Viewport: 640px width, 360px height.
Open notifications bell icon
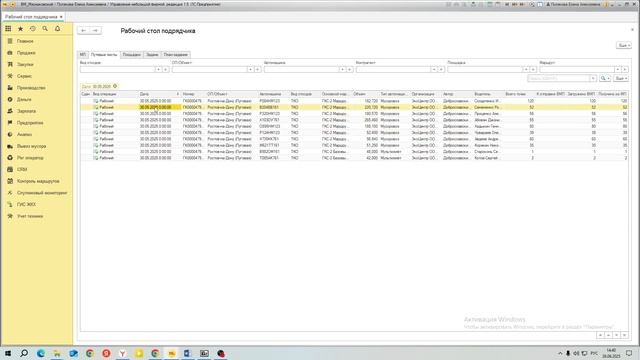point(58,29)
